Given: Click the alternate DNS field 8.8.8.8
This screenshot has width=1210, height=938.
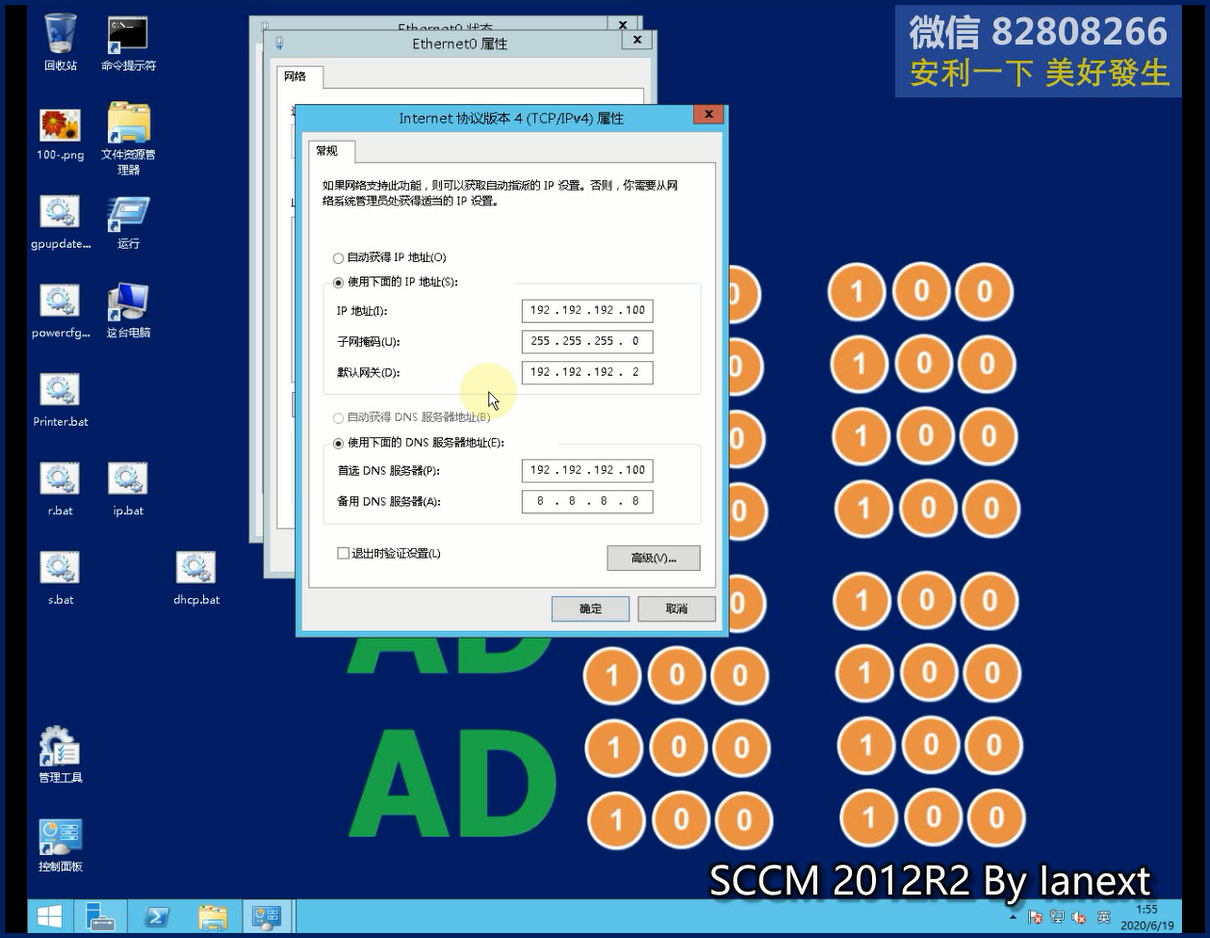Looking at the screenshot, I should pos(587,501).
